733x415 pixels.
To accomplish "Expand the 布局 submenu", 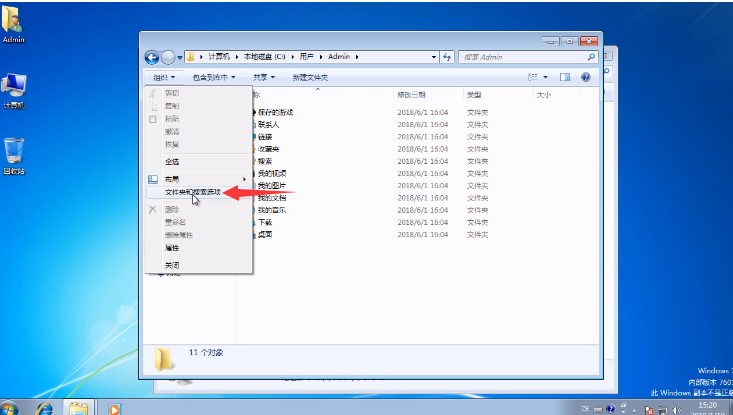I will pos(199,179).
